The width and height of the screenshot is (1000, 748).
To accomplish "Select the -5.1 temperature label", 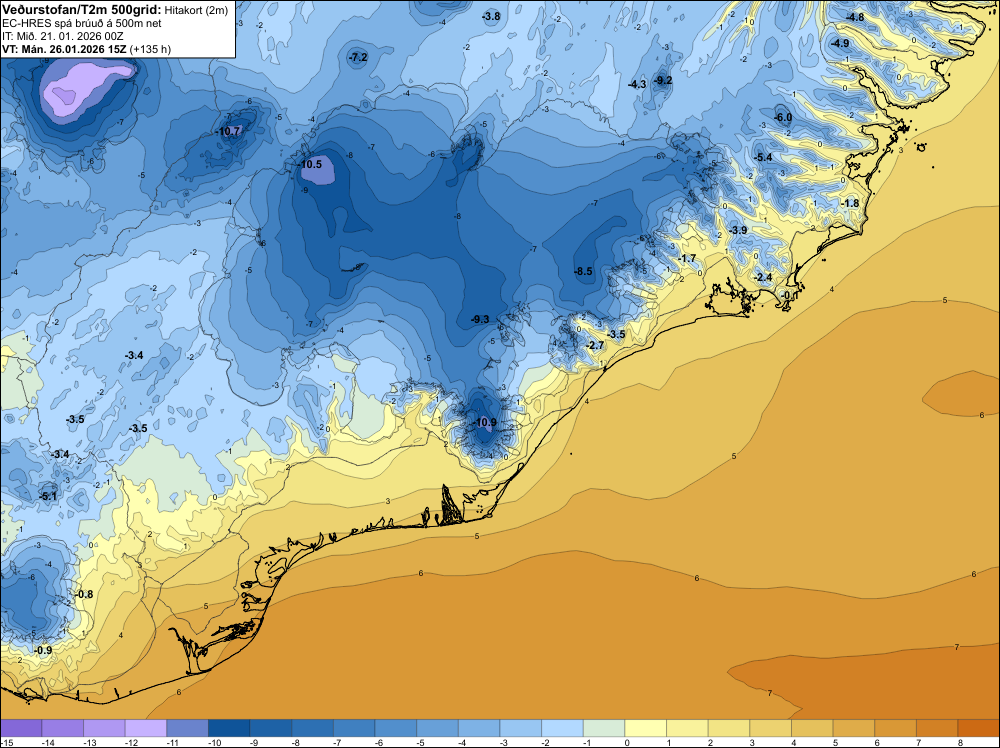I will pyautogui.click(x=48, y=496).
